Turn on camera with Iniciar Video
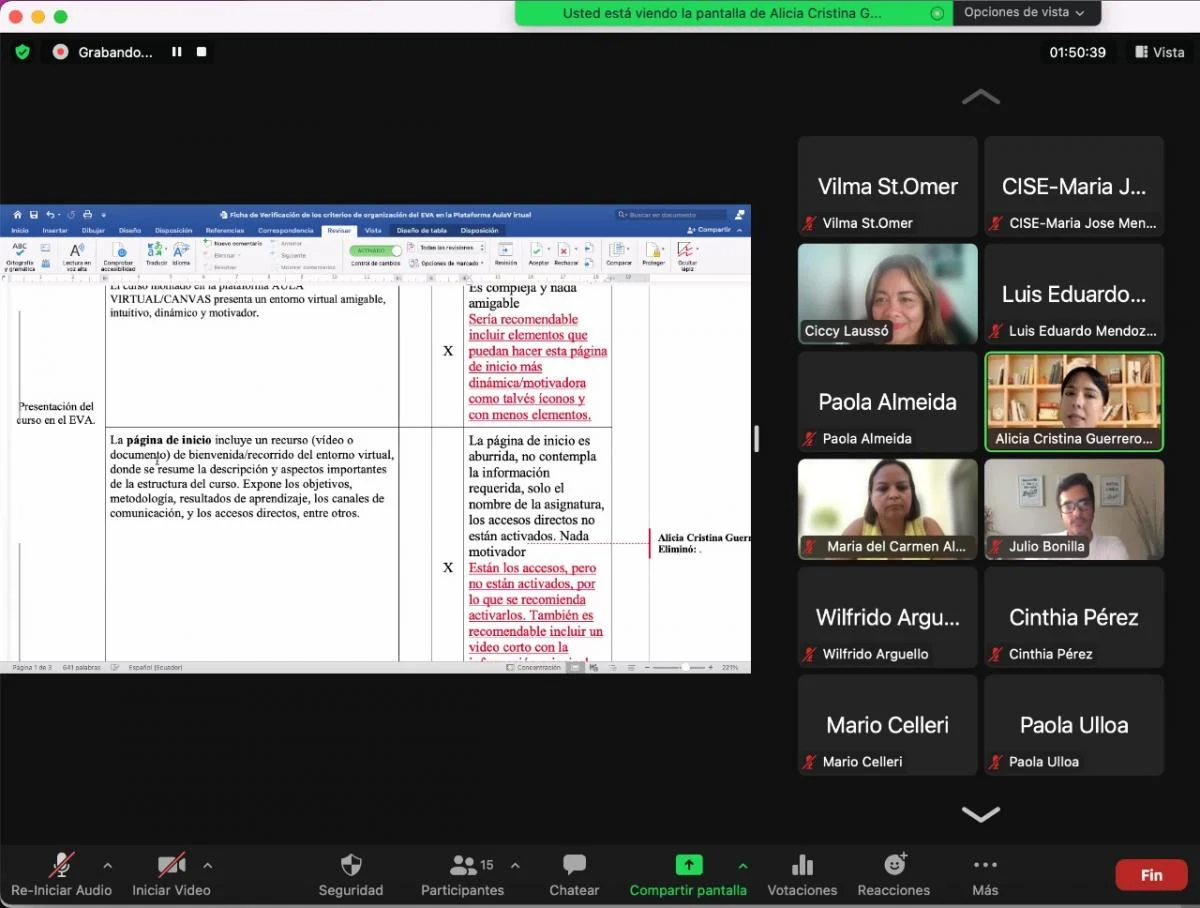This screenshot has height=908, width=1200. 171,875
